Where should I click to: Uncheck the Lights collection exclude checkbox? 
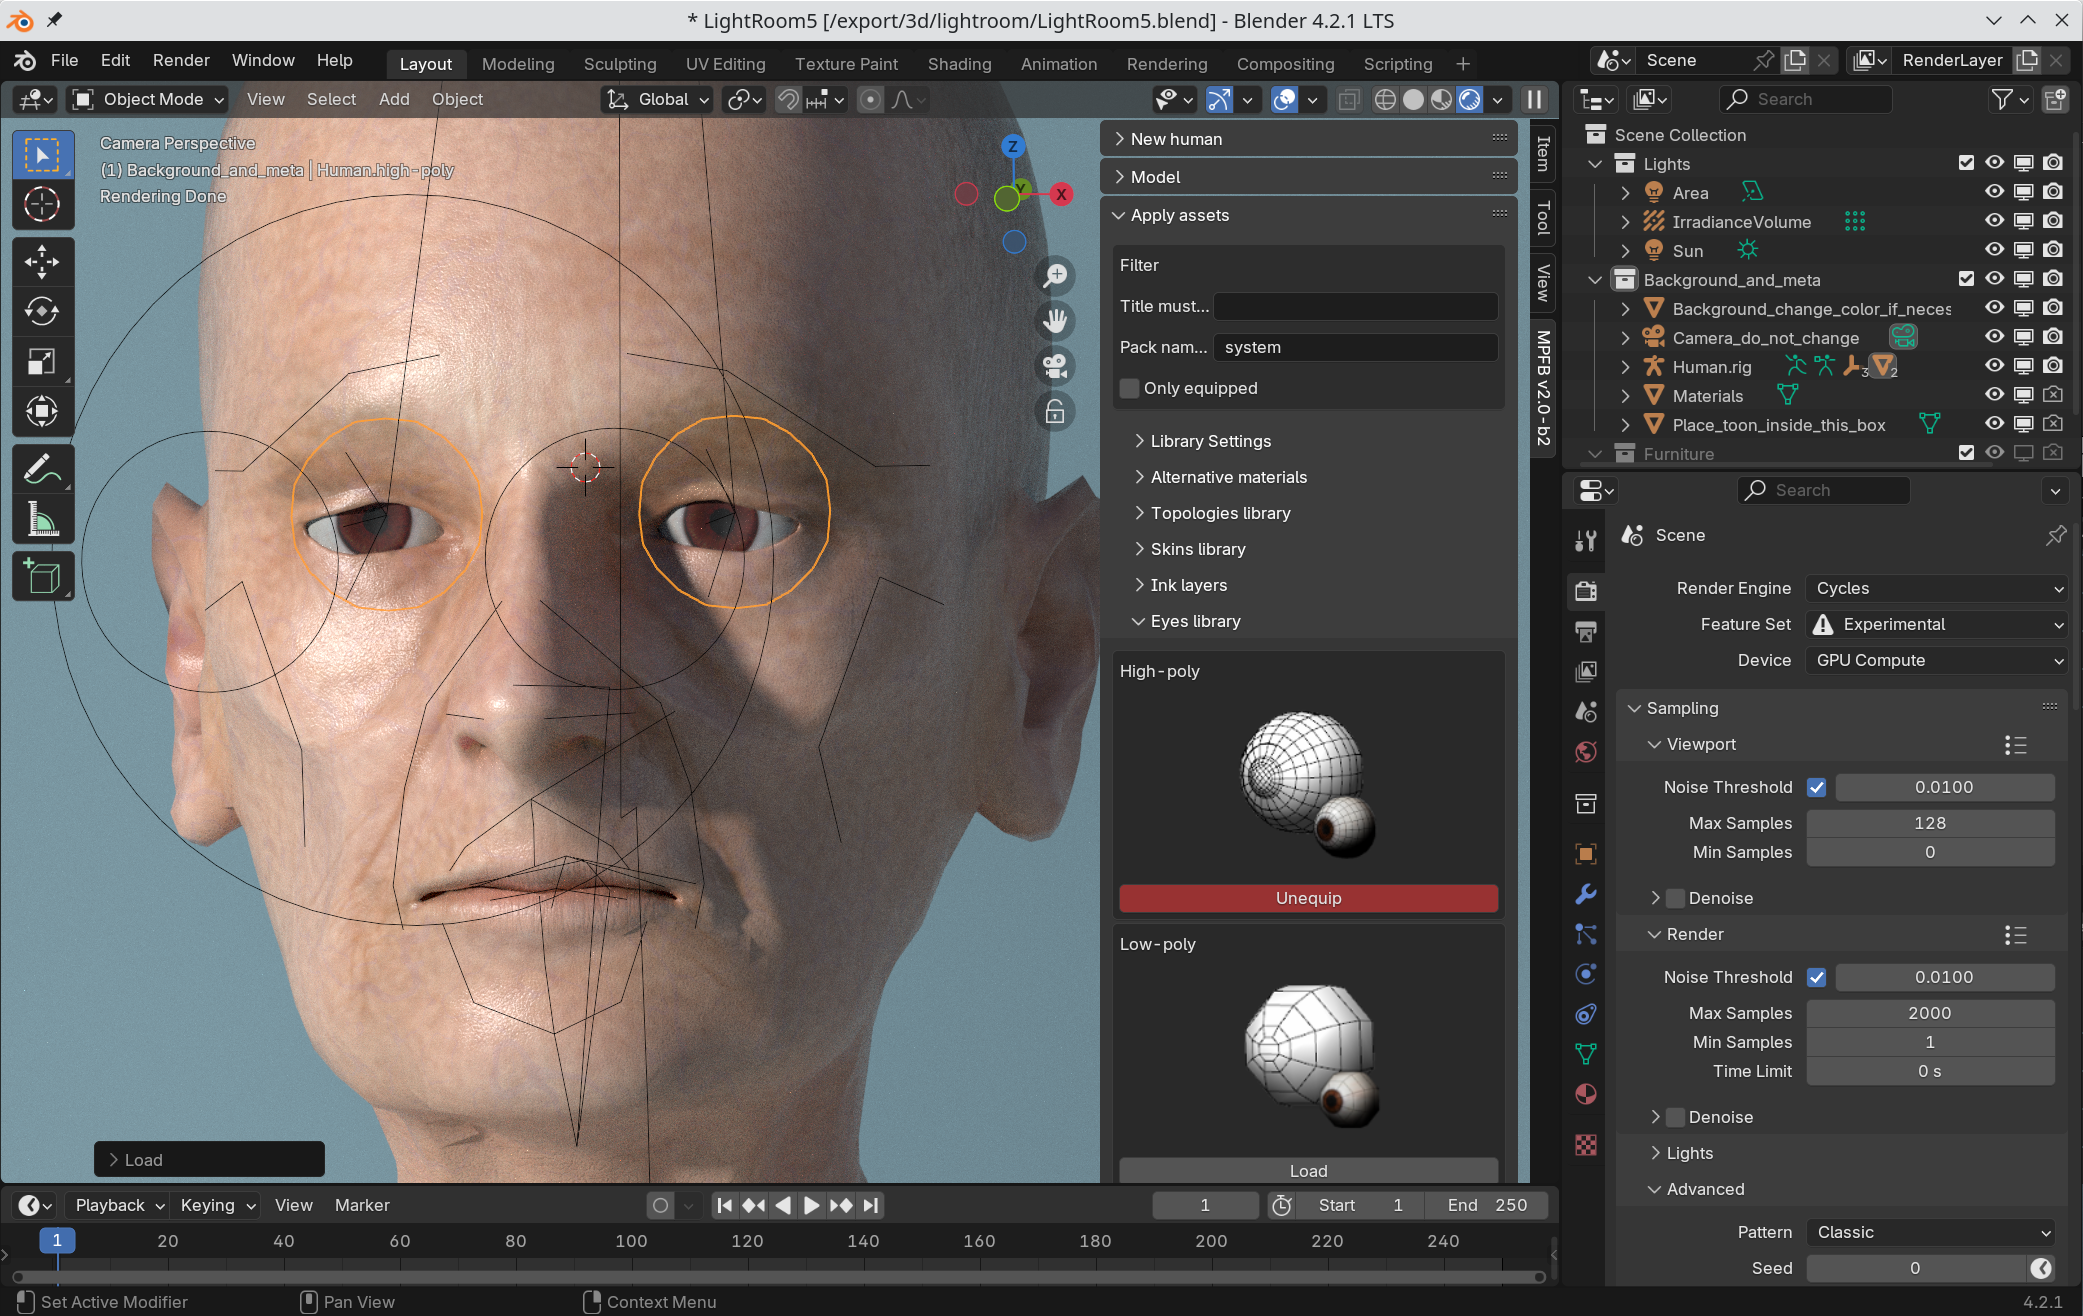click(x=1966, y=163)
